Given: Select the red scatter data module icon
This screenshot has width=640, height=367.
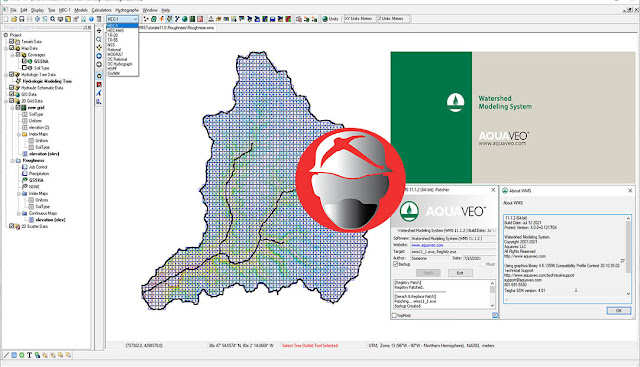Looking at the screenshot, I should [200, 19].
